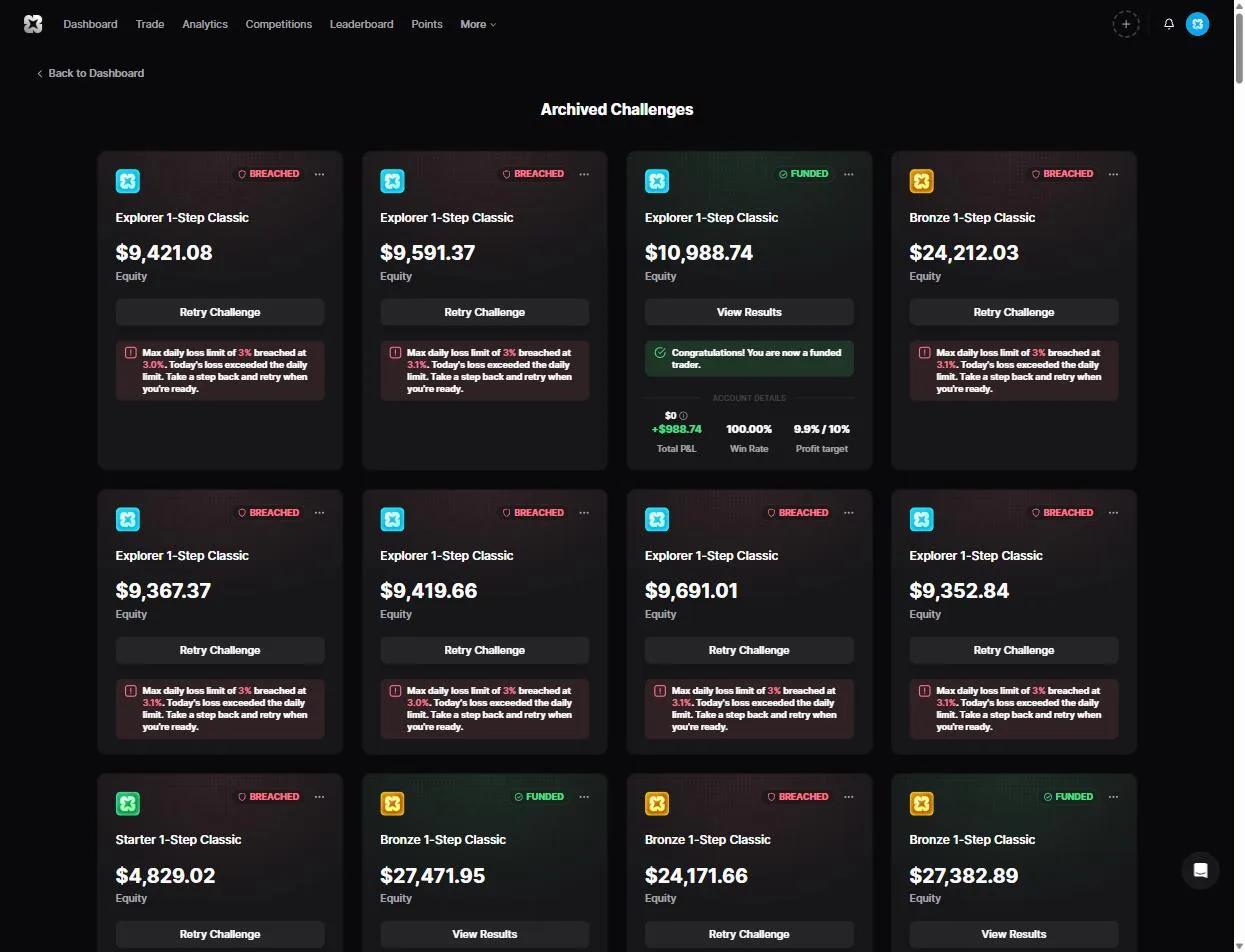This screenshot has width=1245, height=952.
Task: Open options menu on $27,471.95 card
Action: (584, 797)
